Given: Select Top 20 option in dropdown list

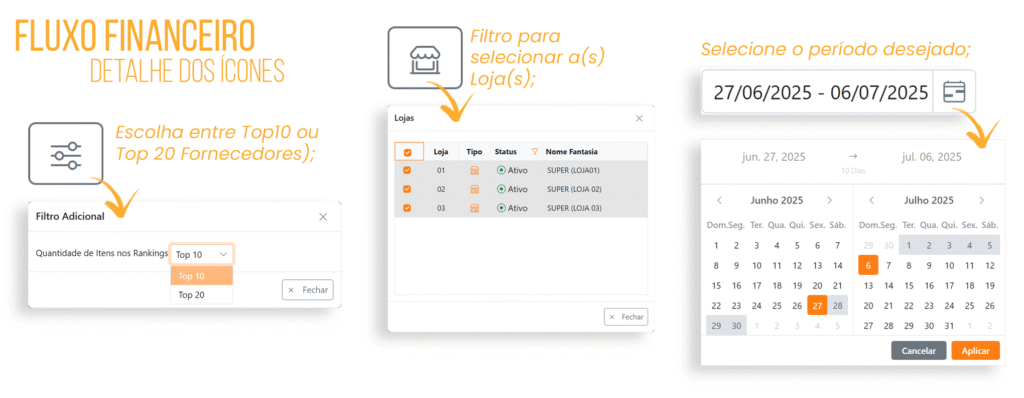Looking at the screenshot, I should 202,295.
